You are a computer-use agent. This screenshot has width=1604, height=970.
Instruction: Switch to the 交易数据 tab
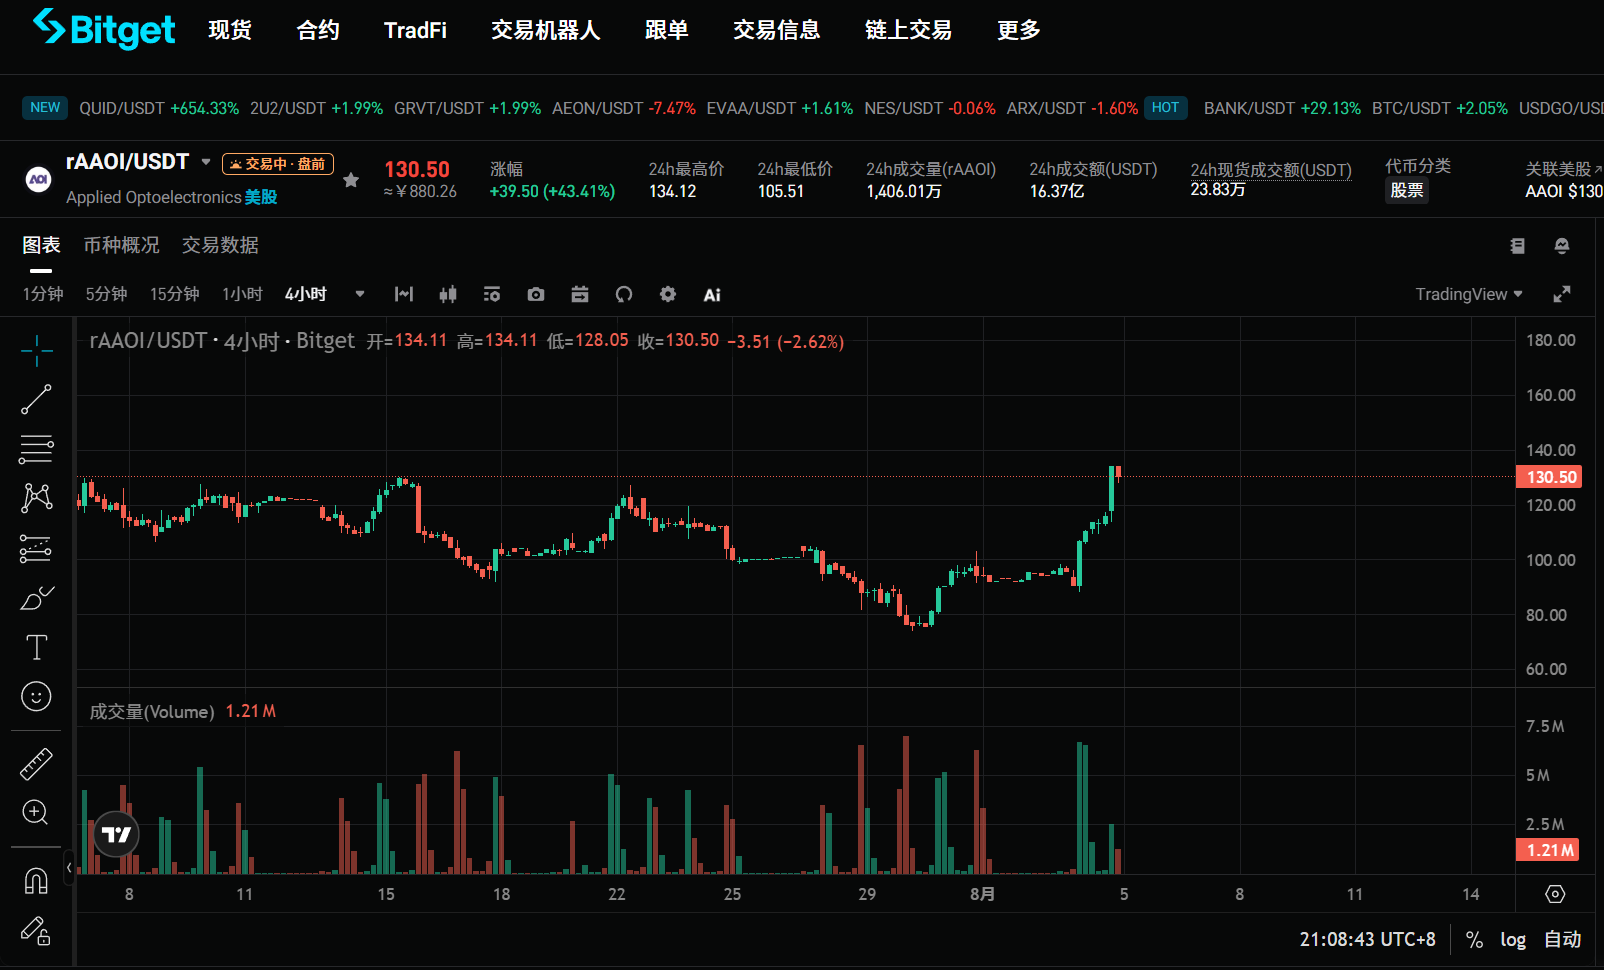220,245
